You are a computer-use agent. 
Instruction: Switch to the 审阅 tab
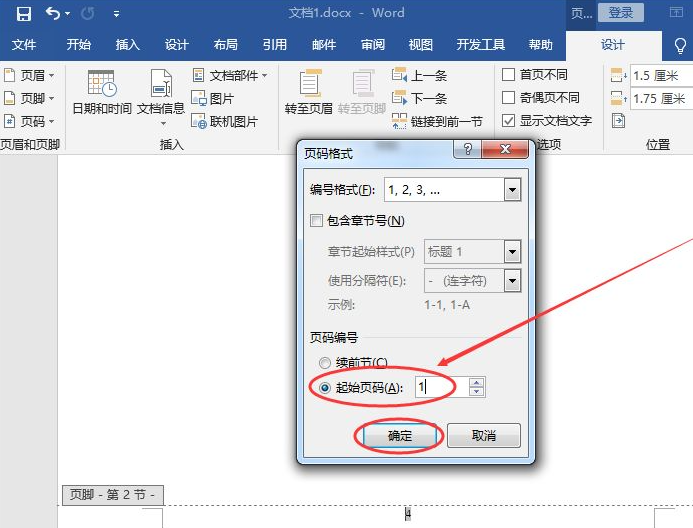coord(373,45)
